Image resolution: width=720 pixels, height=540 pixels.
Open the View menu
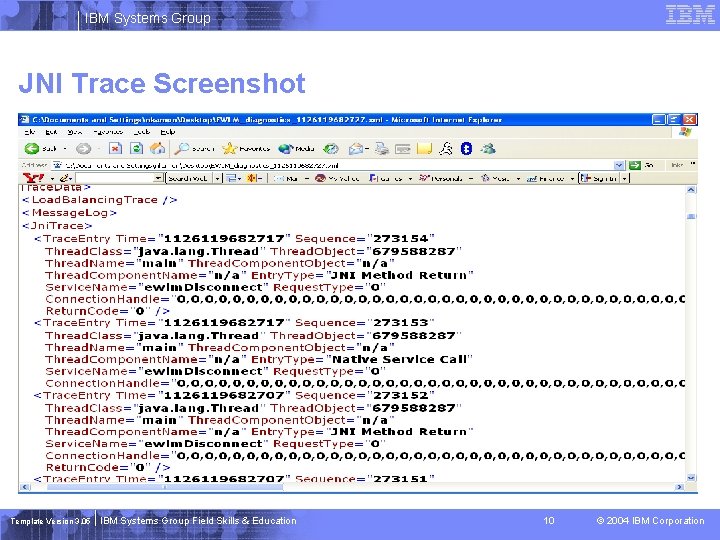click(x=75, y=132)
